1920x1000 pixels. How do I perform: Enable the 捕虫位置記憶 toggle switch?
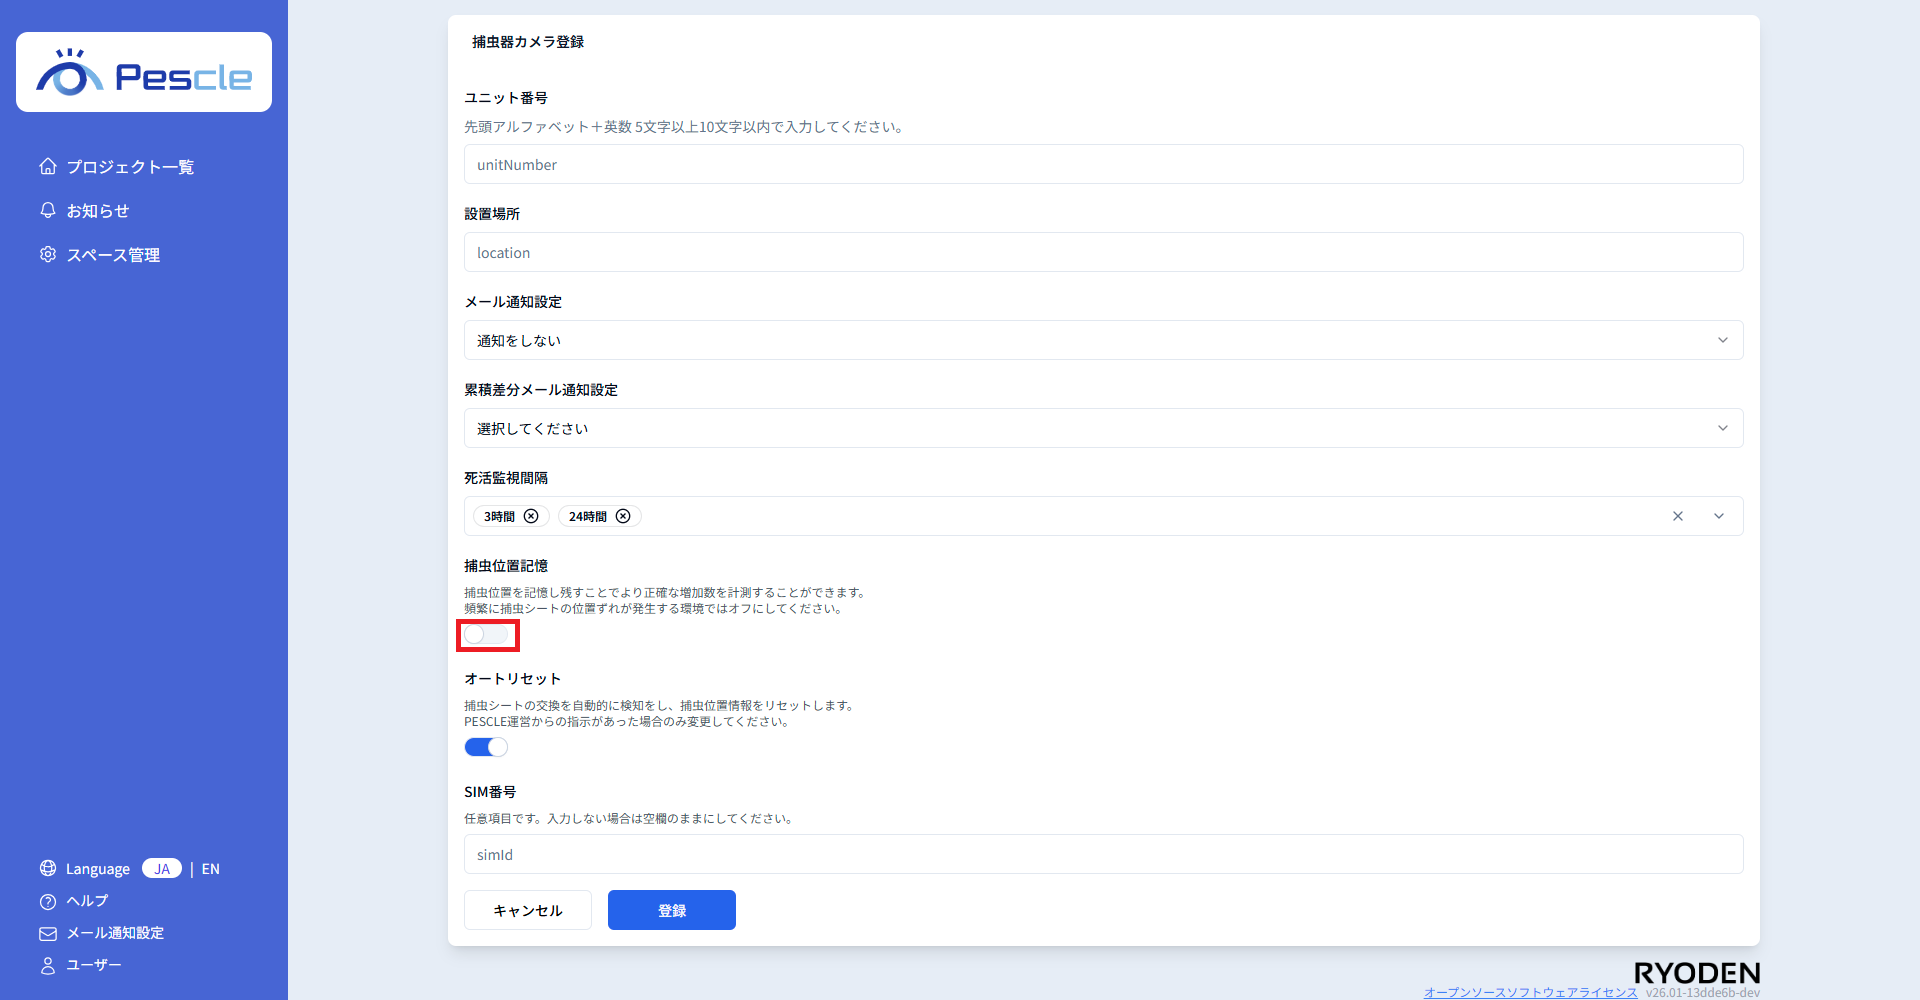point(486,635)
